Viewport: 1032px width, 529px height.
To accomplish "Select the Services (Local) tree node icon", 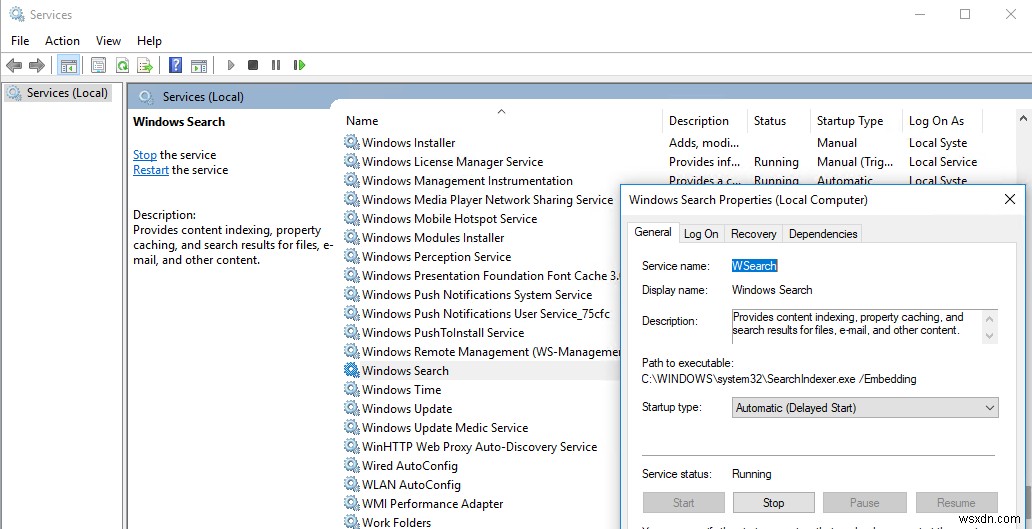I will [14, 93].
